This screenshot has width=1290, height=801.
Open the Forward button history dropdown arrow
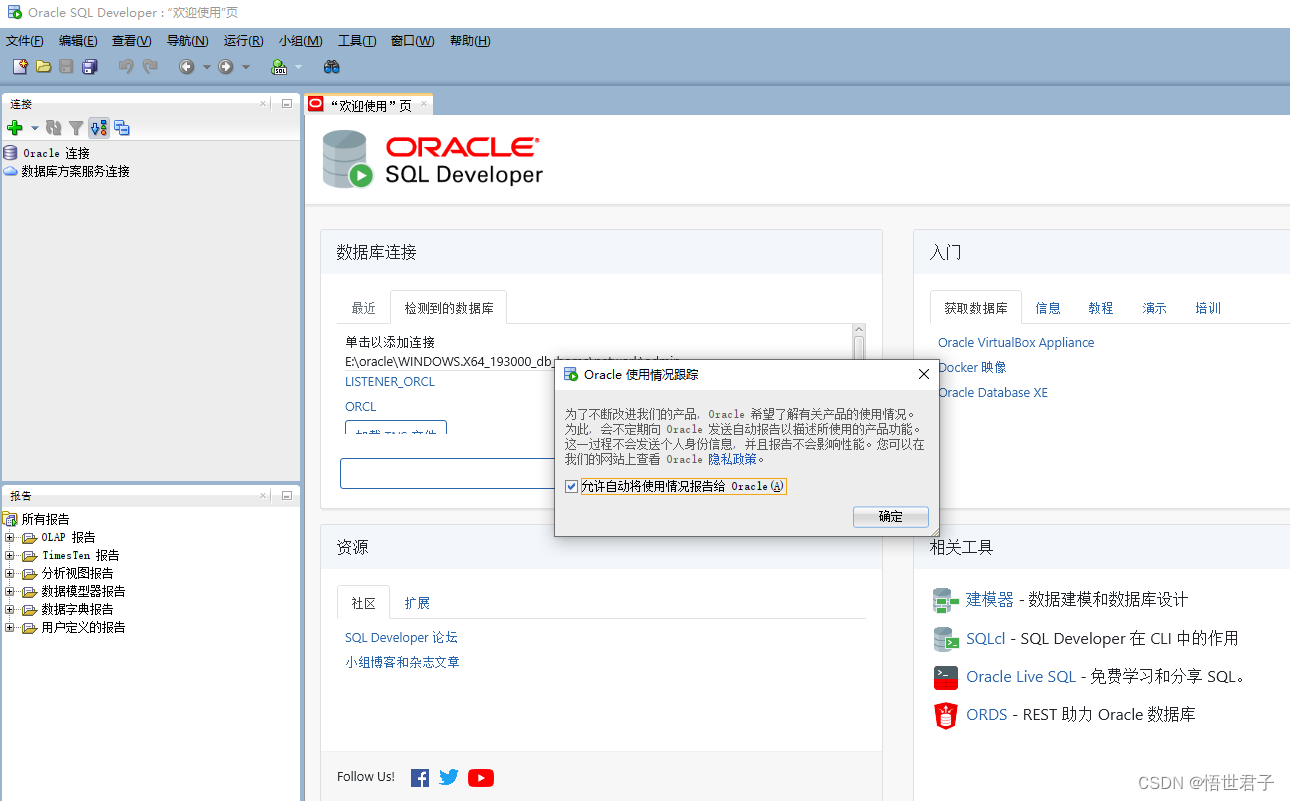(246, 67)
